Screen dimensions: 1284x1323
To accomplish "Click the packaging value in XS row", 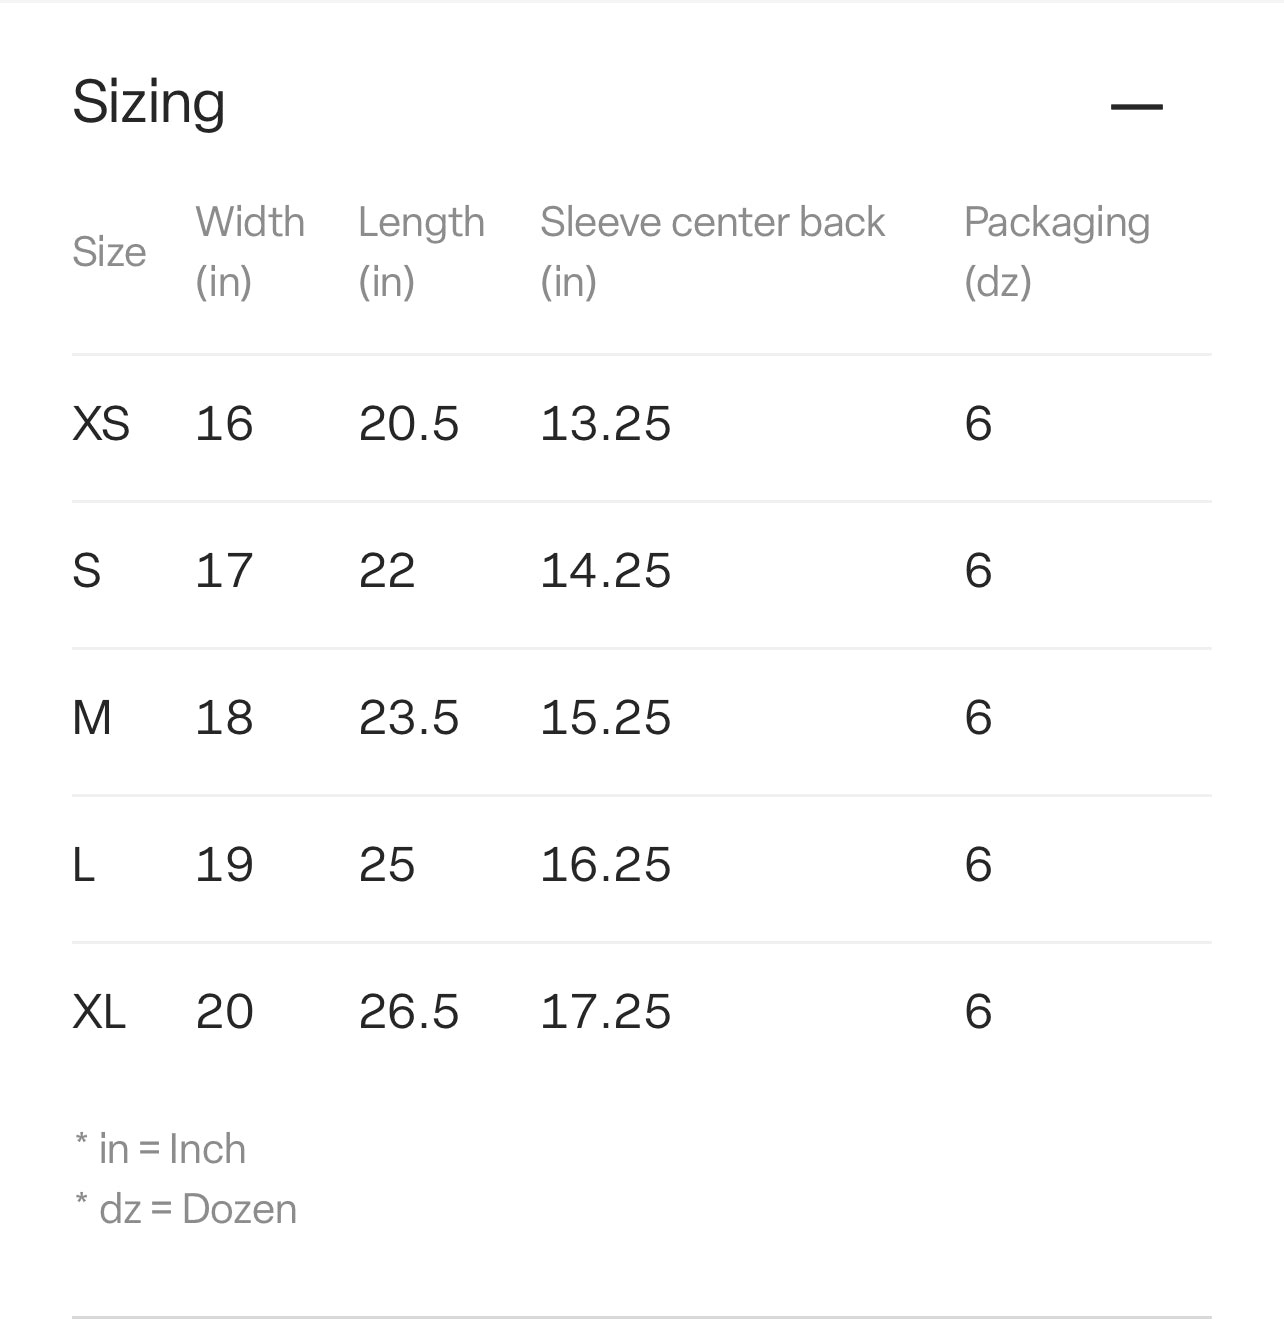I will (978, 424).
